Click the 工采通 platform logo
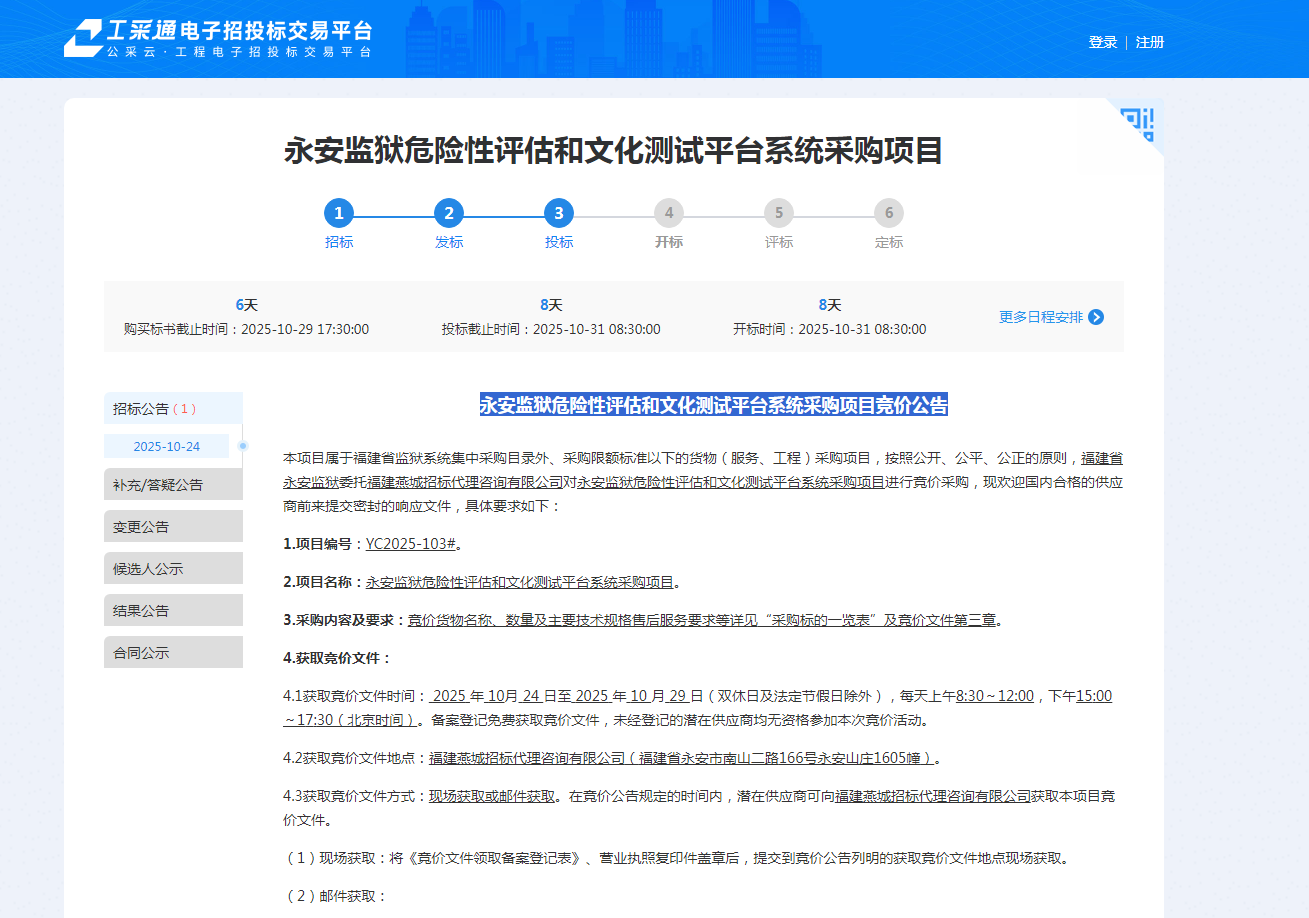1309x918 pixels. 218,38
